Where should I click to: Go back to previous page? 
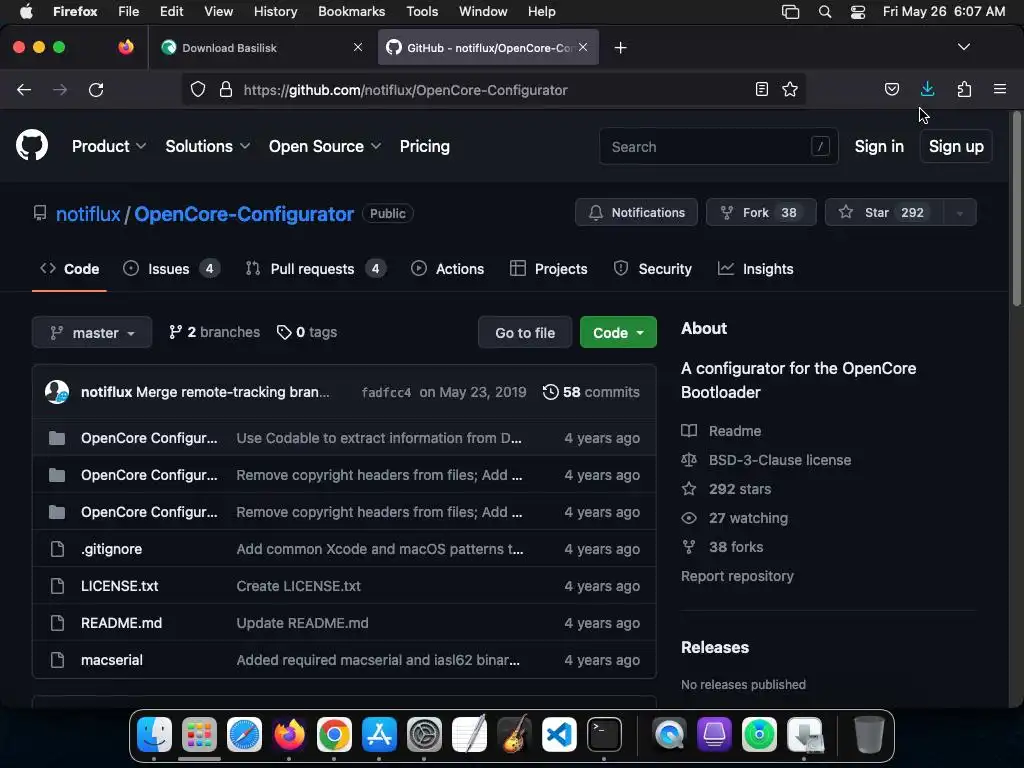(x=24, y=89)
